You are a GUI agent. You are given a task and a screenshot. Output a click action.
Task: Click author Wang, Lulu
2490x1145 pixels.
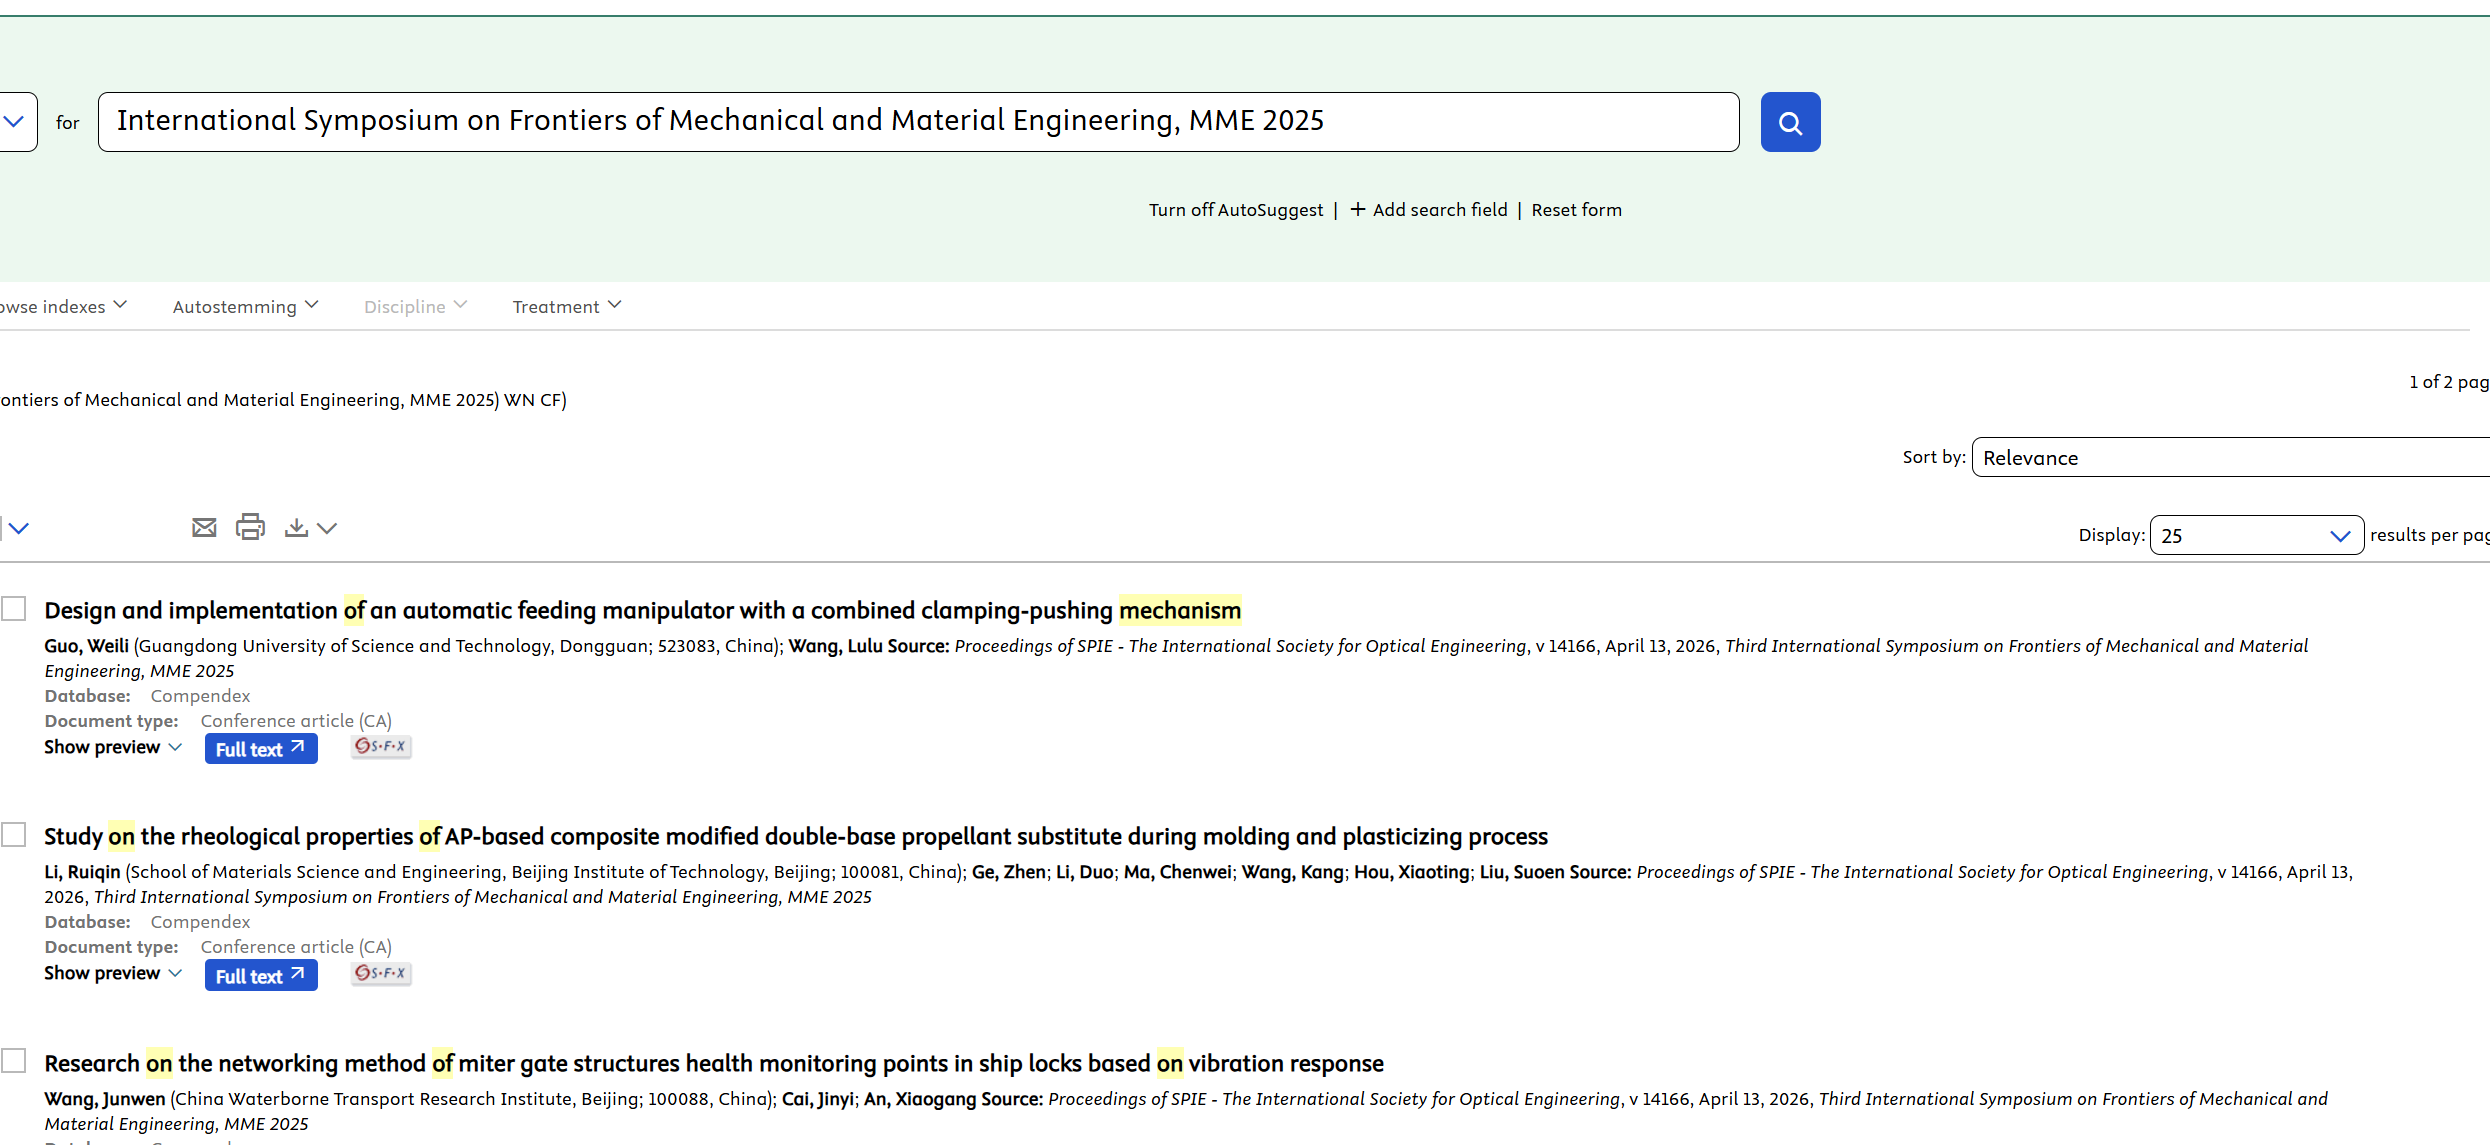[x=835, y=646]
